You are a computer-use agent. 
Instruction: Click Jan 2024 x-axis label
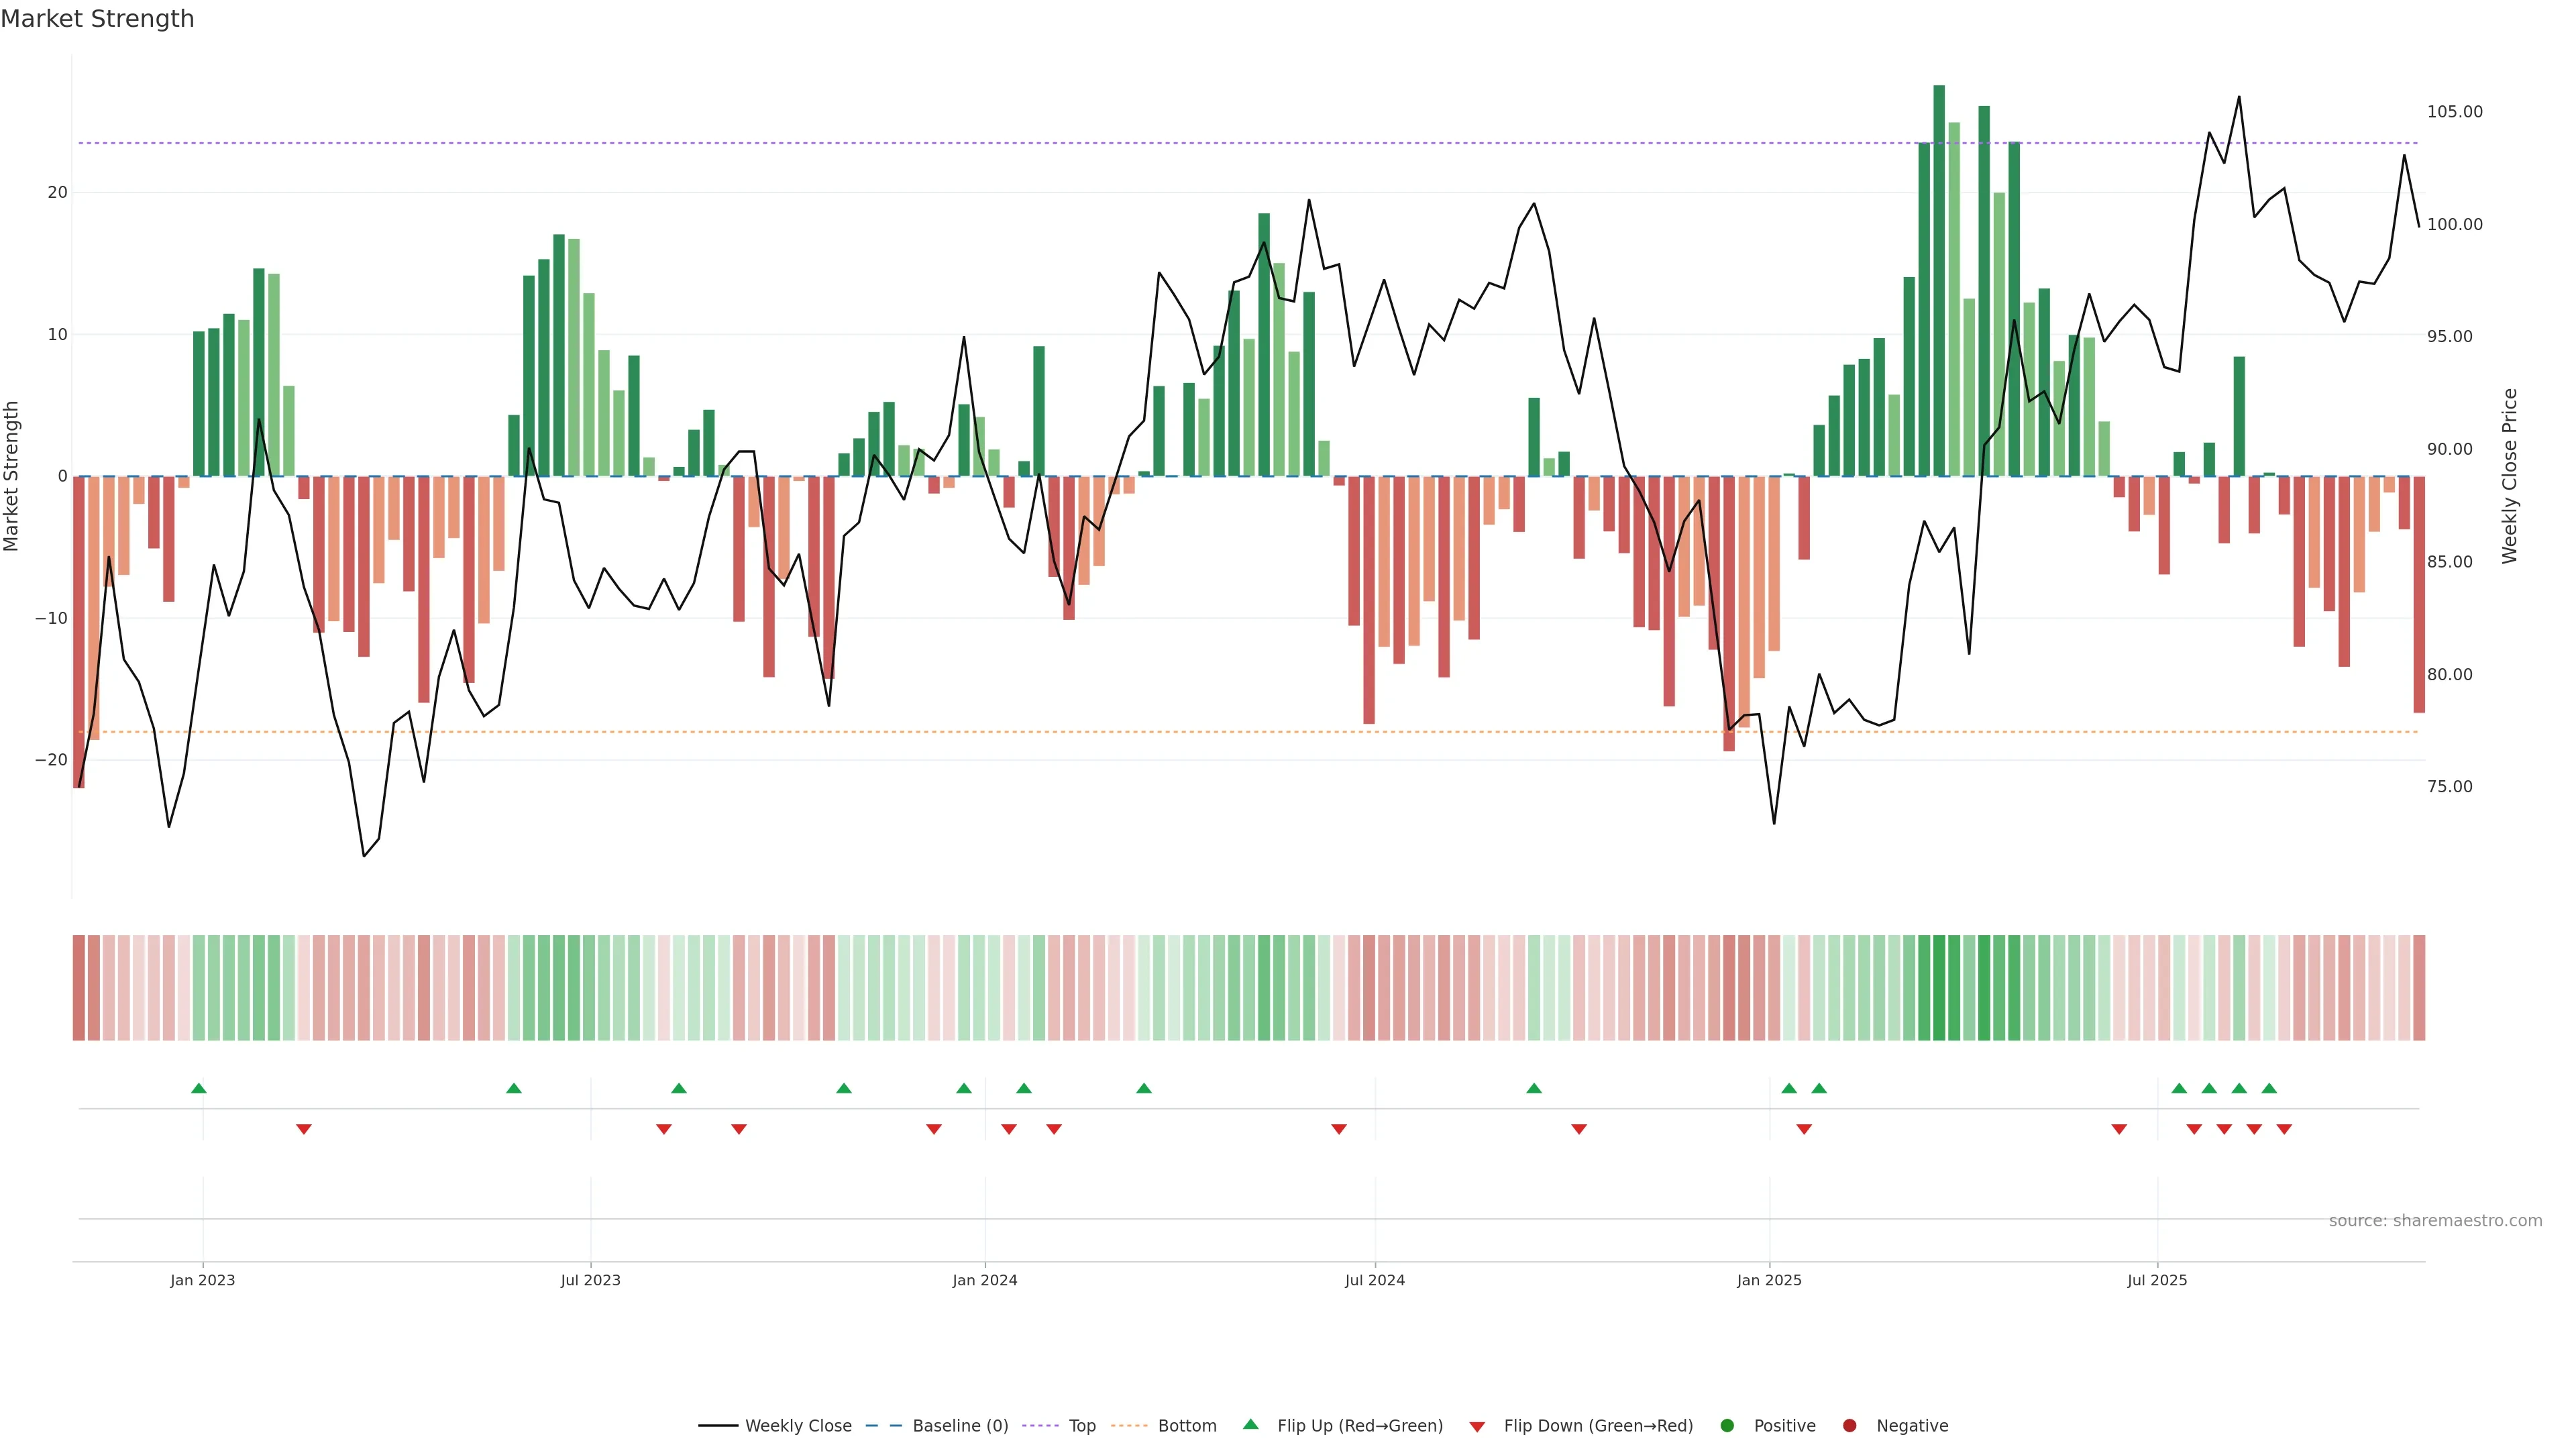click(x=985, y=1280)
